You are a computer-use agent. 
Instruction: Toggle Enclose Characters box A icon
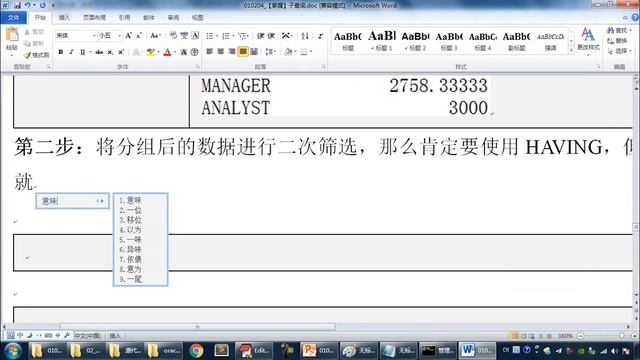click(x=196, y=36)
